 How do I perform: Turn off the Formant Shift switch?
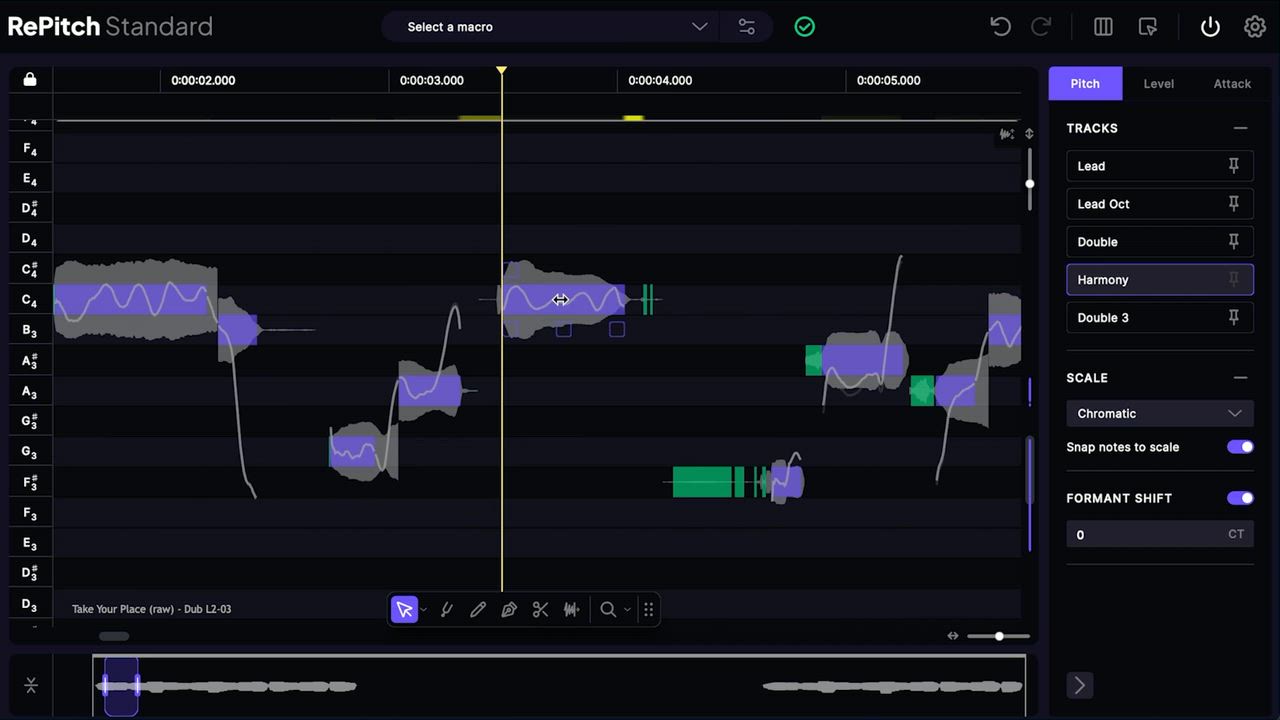coord(1240,498)
